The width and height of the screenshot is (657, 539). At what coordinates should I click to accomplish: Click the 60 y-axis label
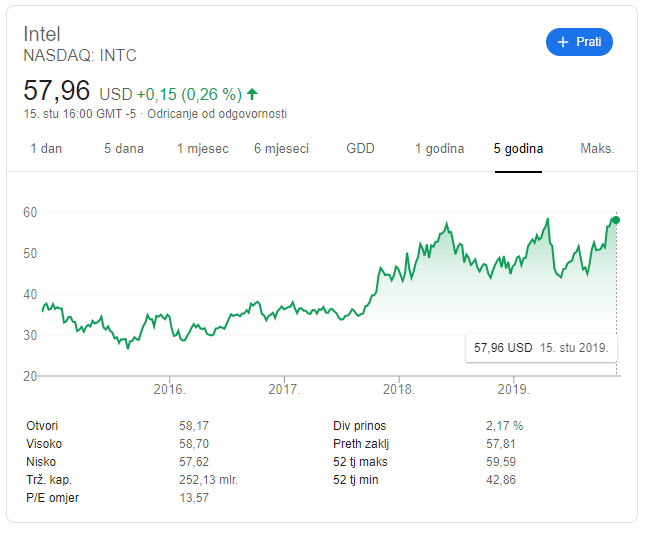point(30,212)
